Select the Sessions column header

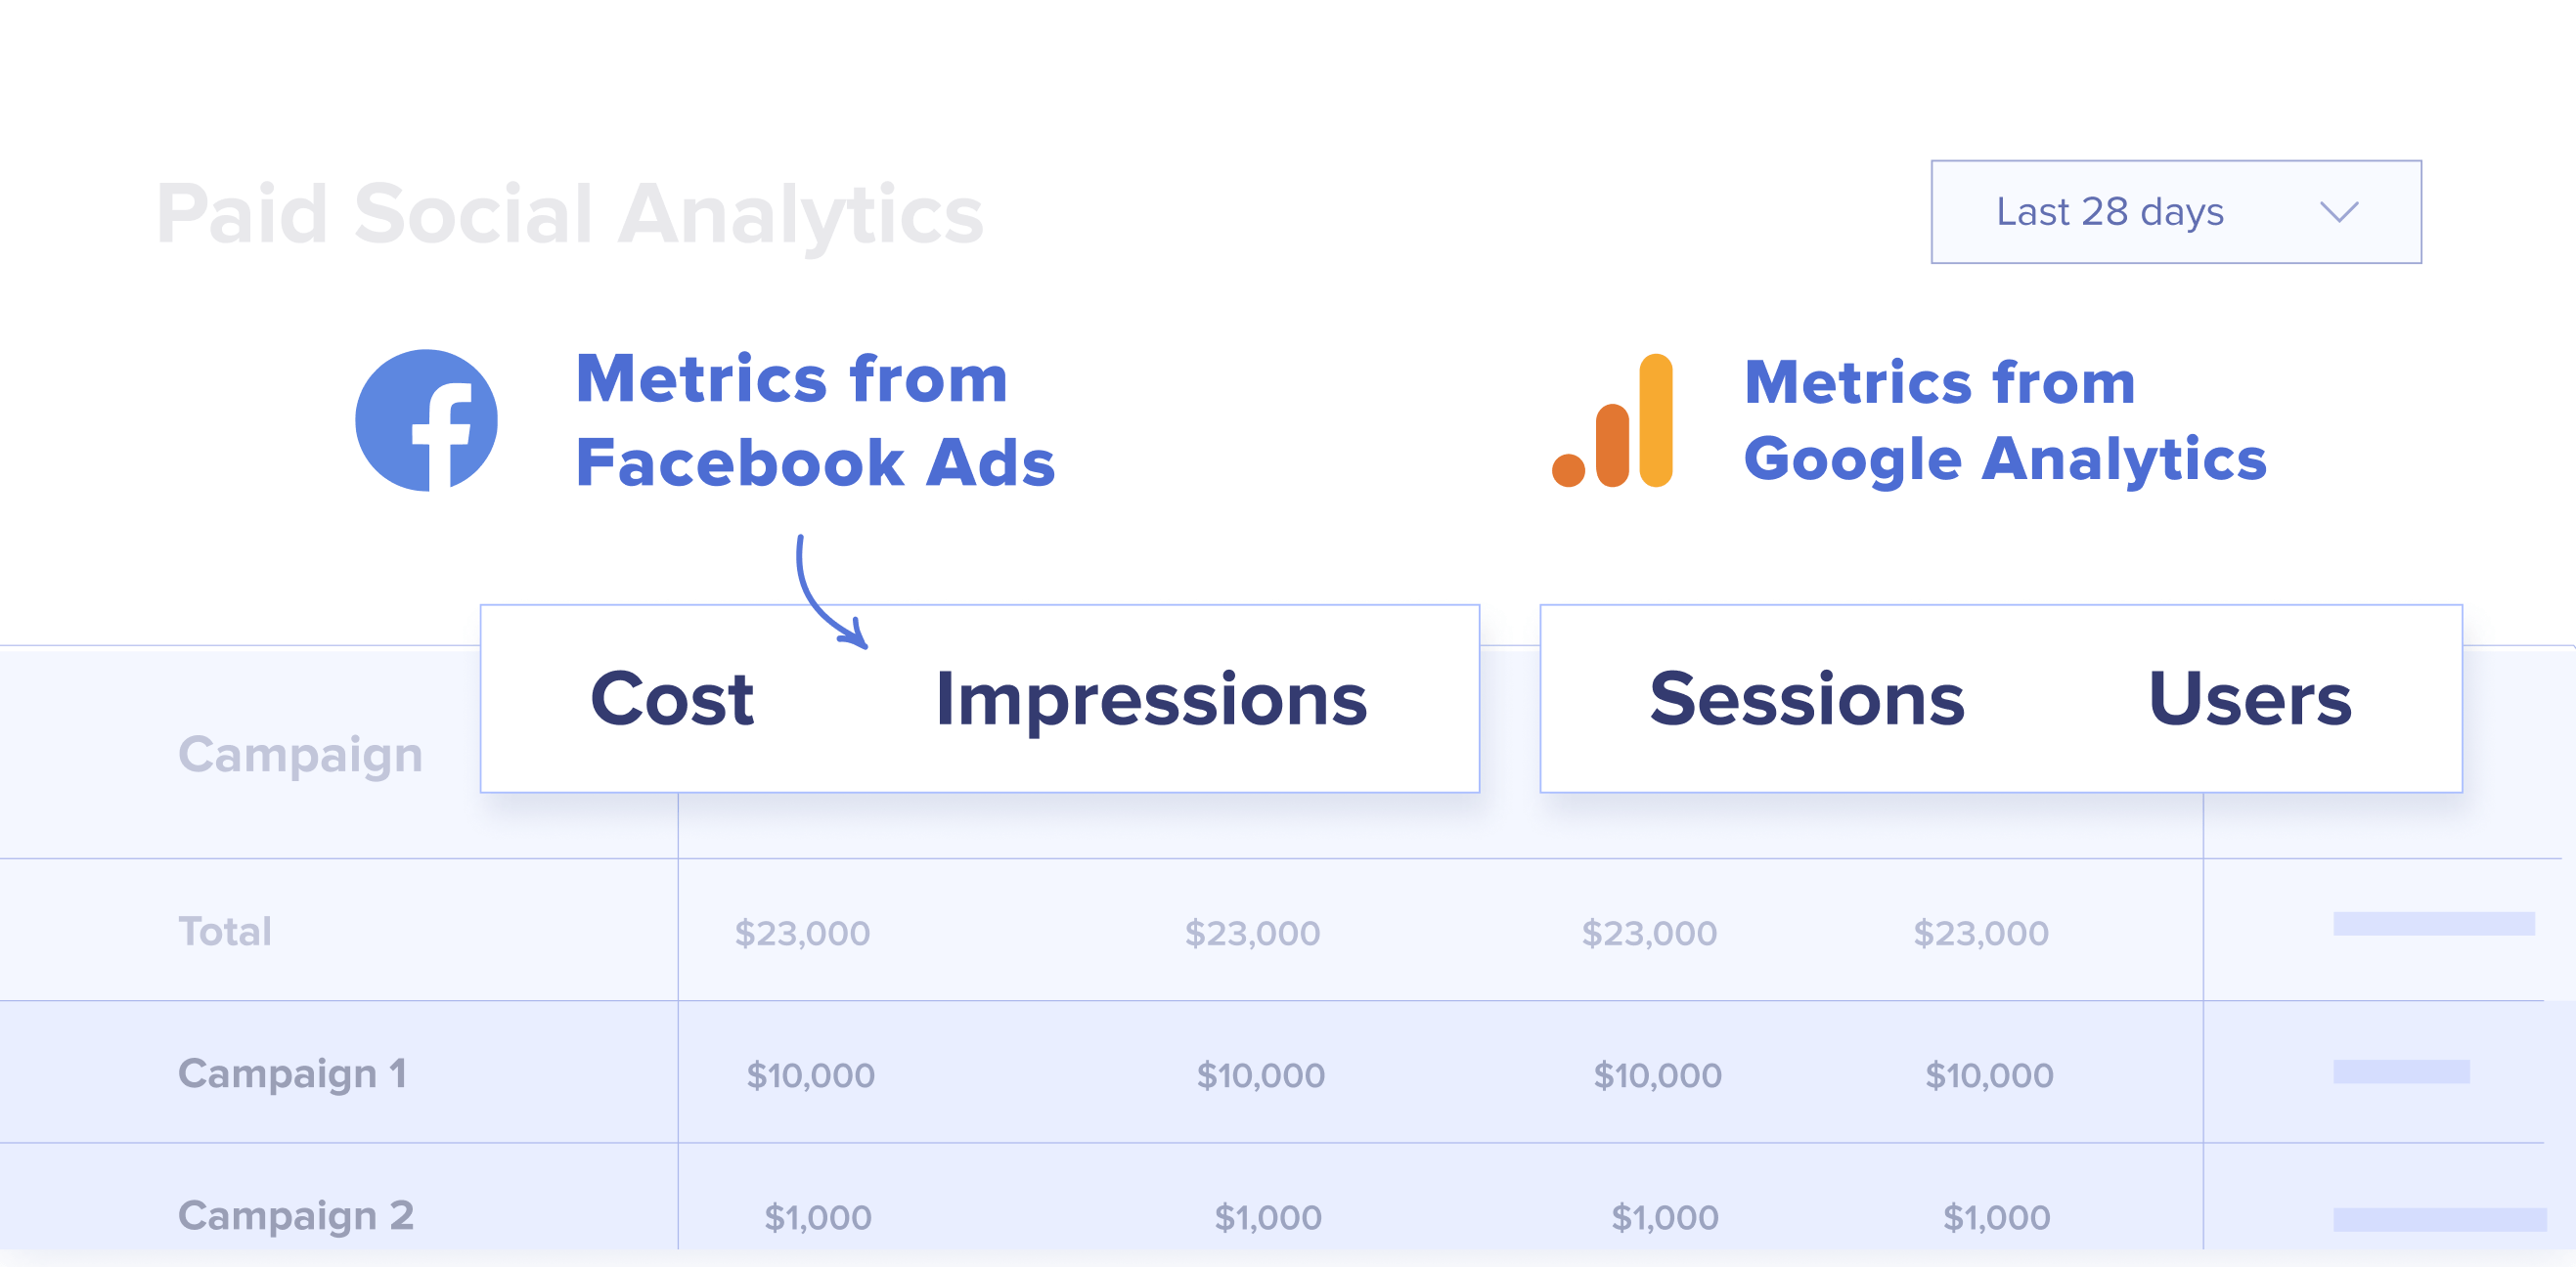pos(1807,699)
